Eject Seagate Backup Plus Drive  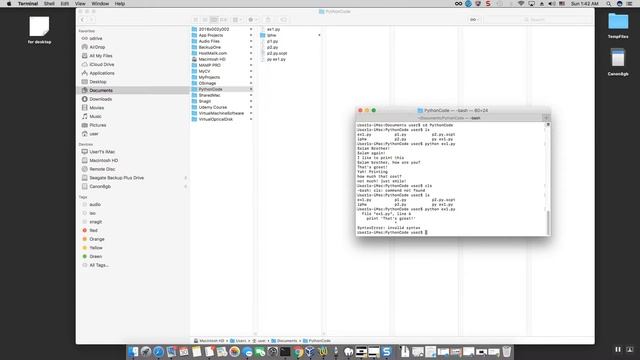tap(186, 178)
